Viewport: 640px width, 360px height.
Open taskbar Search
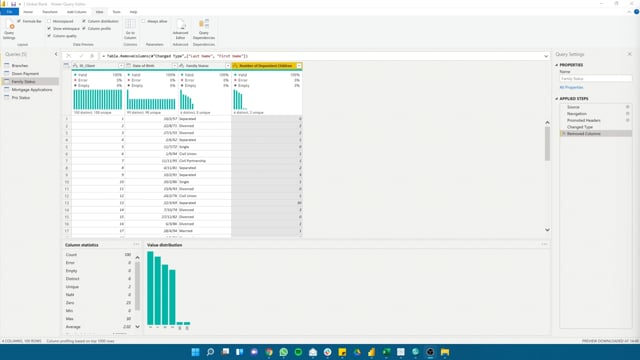click(210, 352)
